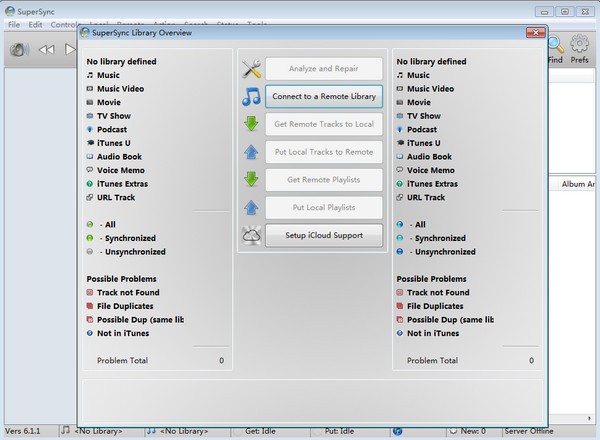Viewport: 600px width, 440px height.
Task: Click Get: Idle status entry
Action: click(260, 431)
